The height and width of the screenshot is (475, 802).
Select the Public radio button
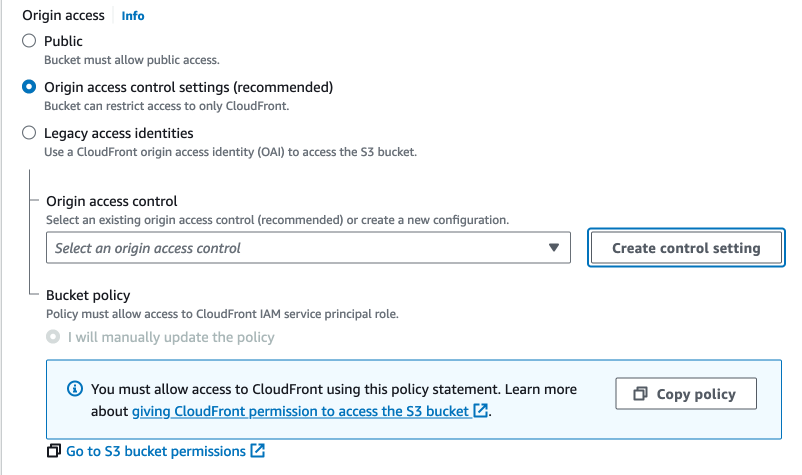[29, 41]
